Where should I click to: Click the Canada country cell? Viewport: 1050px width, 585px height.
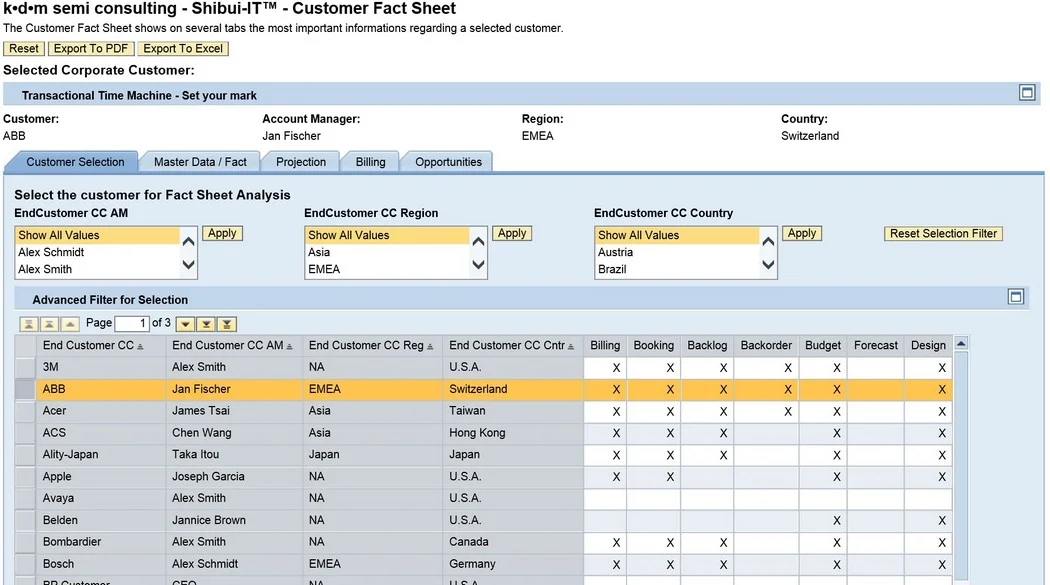pos(514,542)
